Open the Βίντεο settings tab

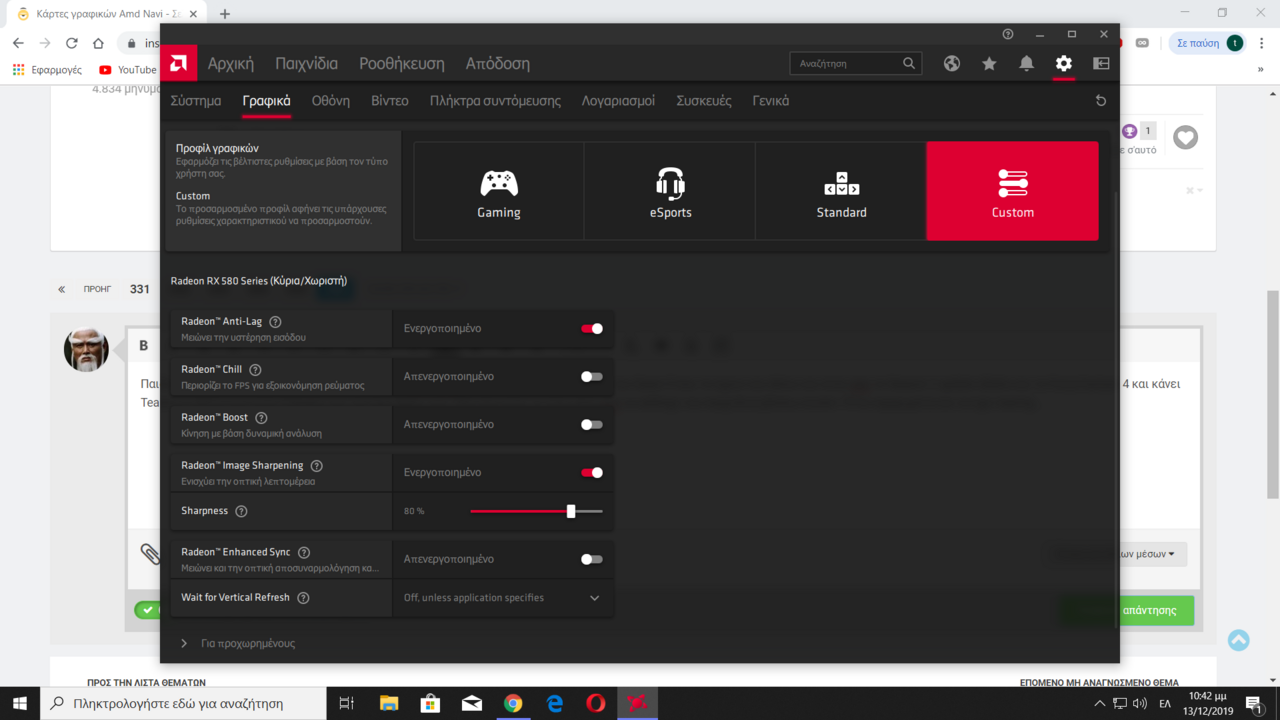coord(390,101)
